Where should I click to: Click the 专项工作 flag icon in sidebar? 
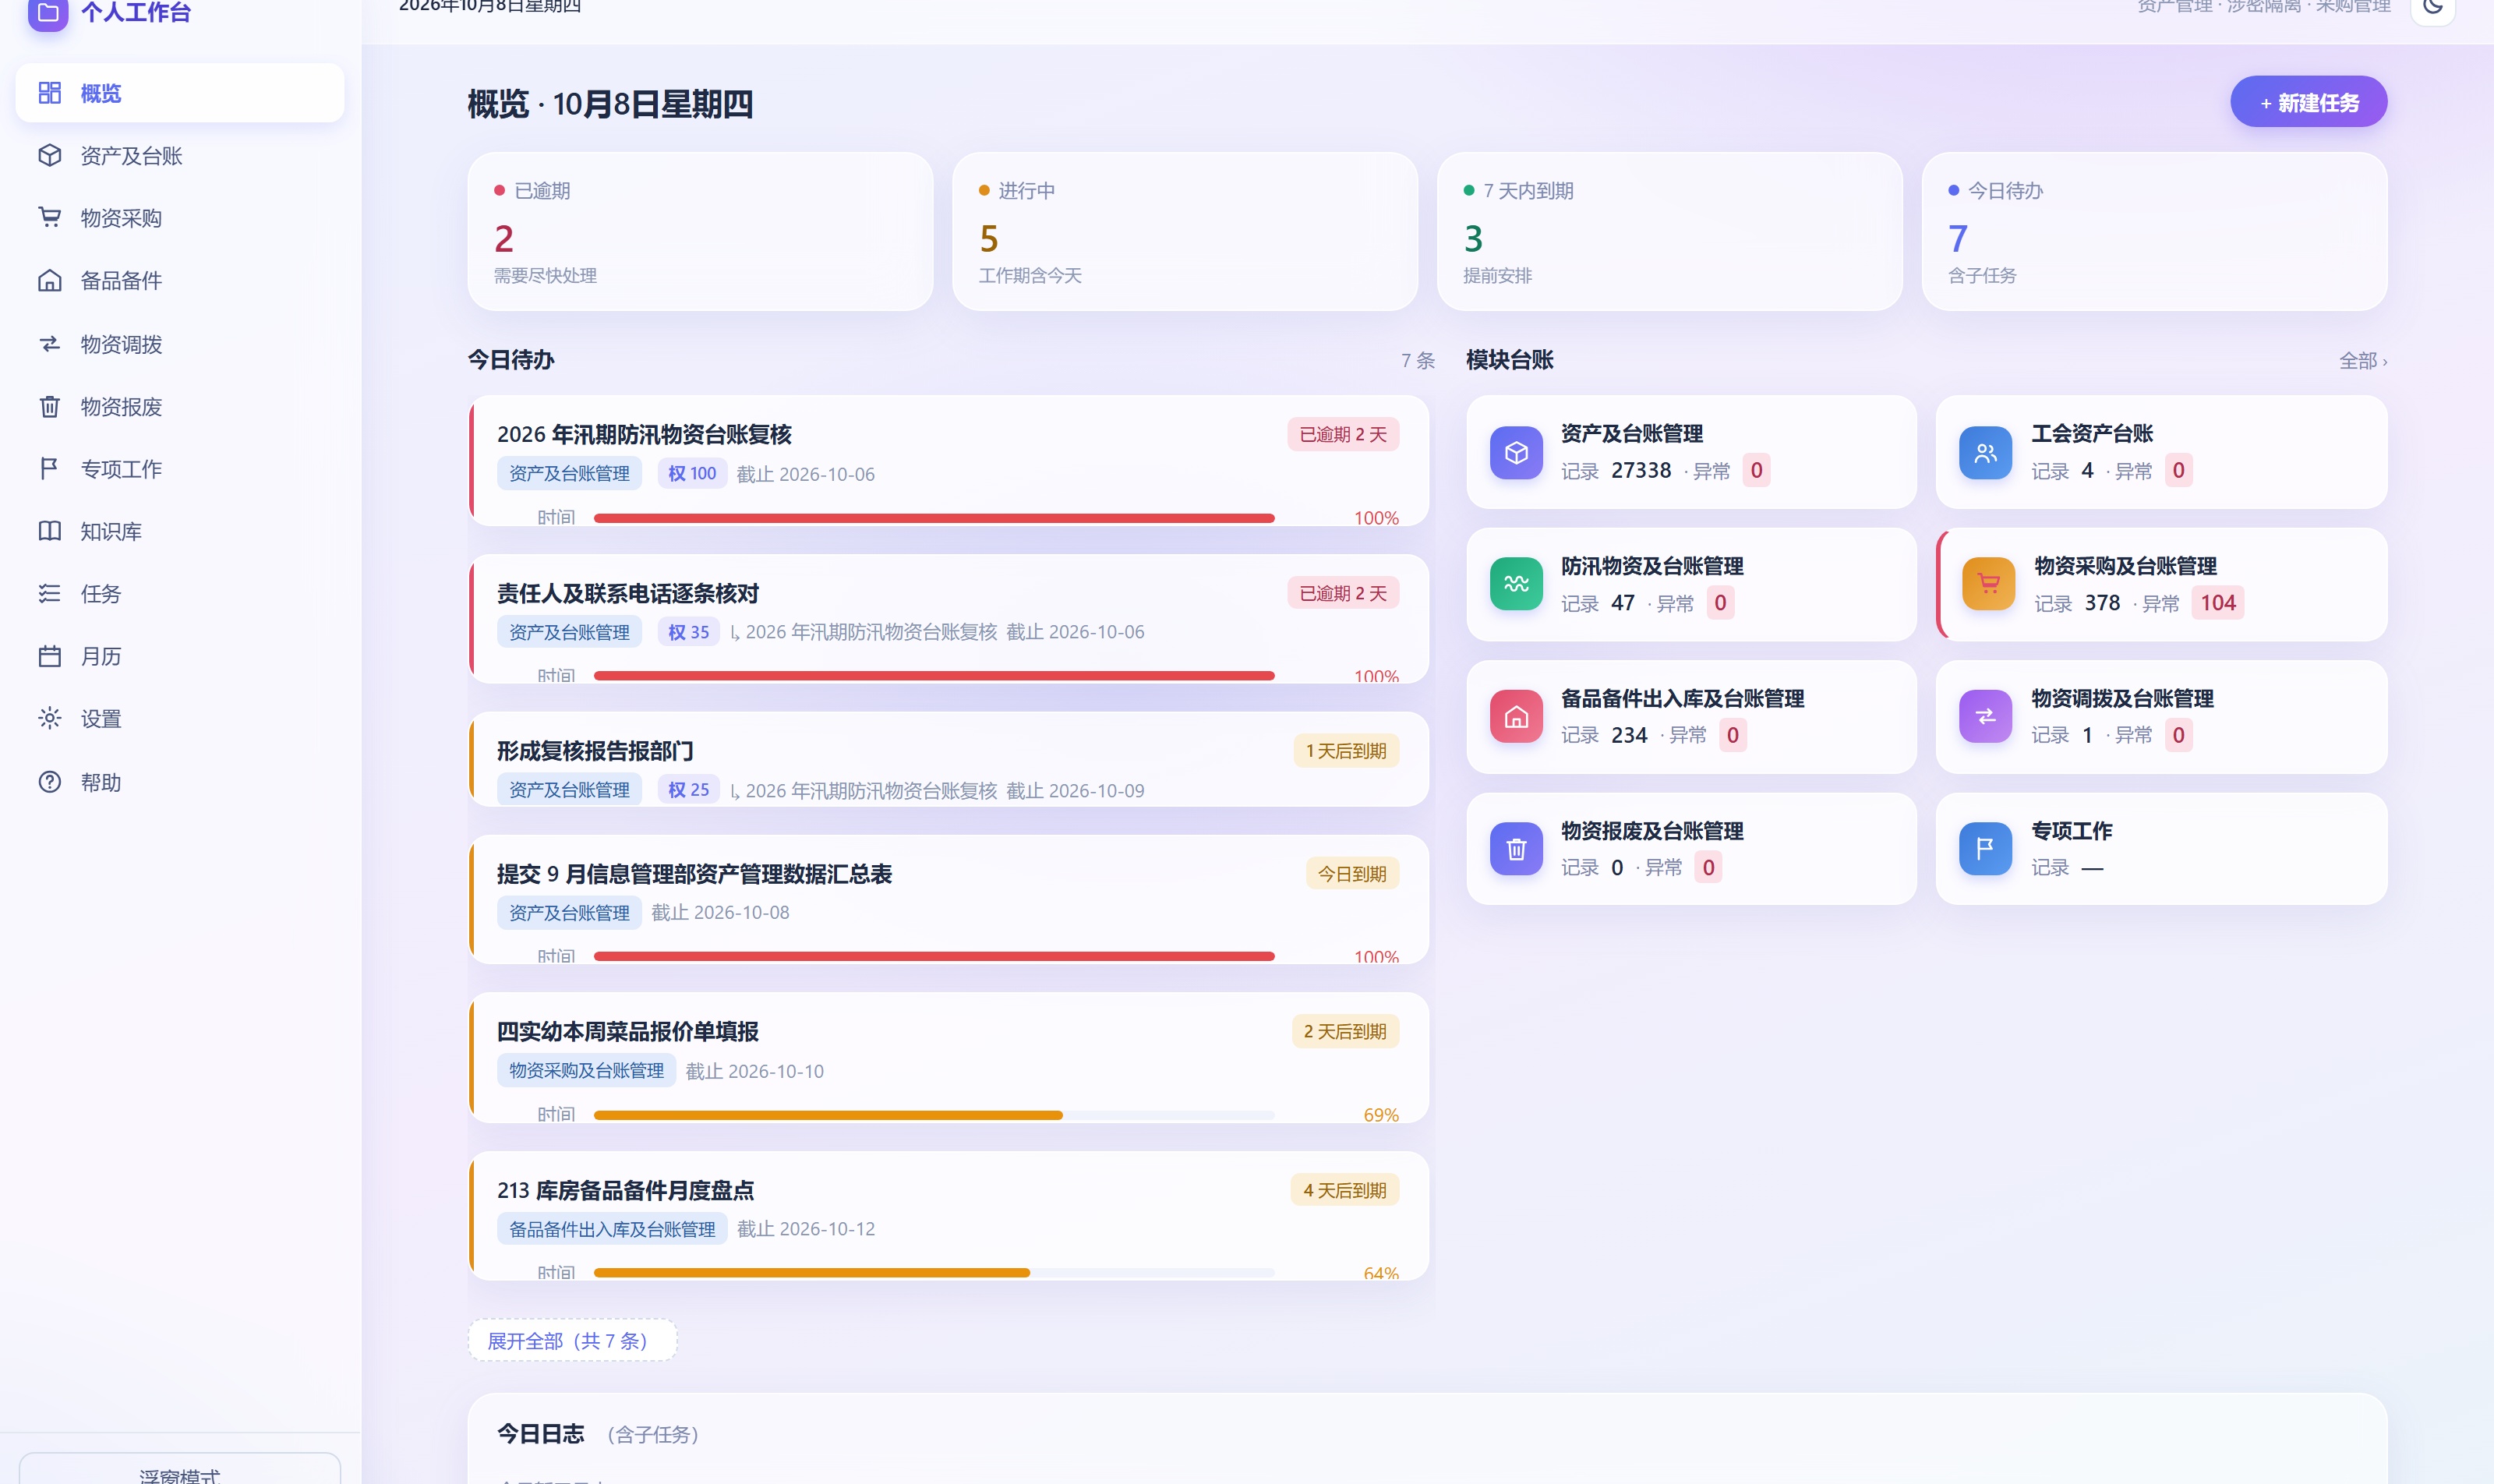point(50,468)
